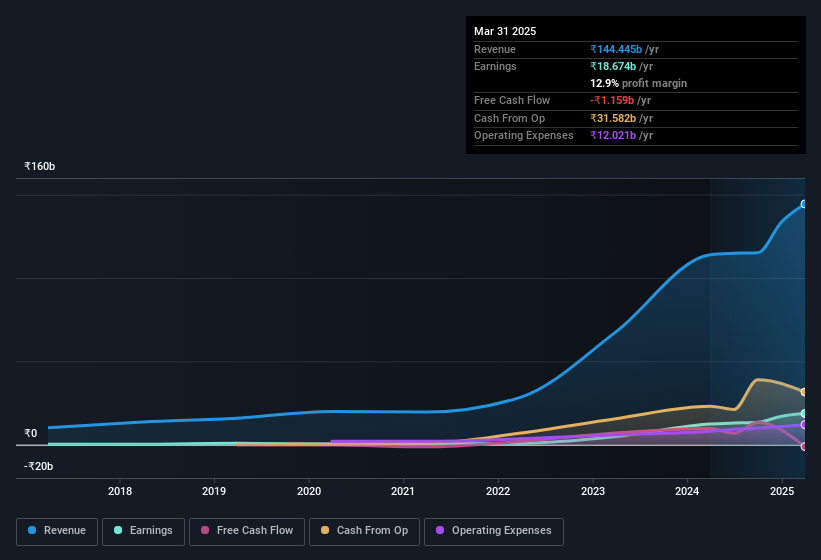
Task: Click the -₹20b y-axis label
Action: click(x=38, y=466)
